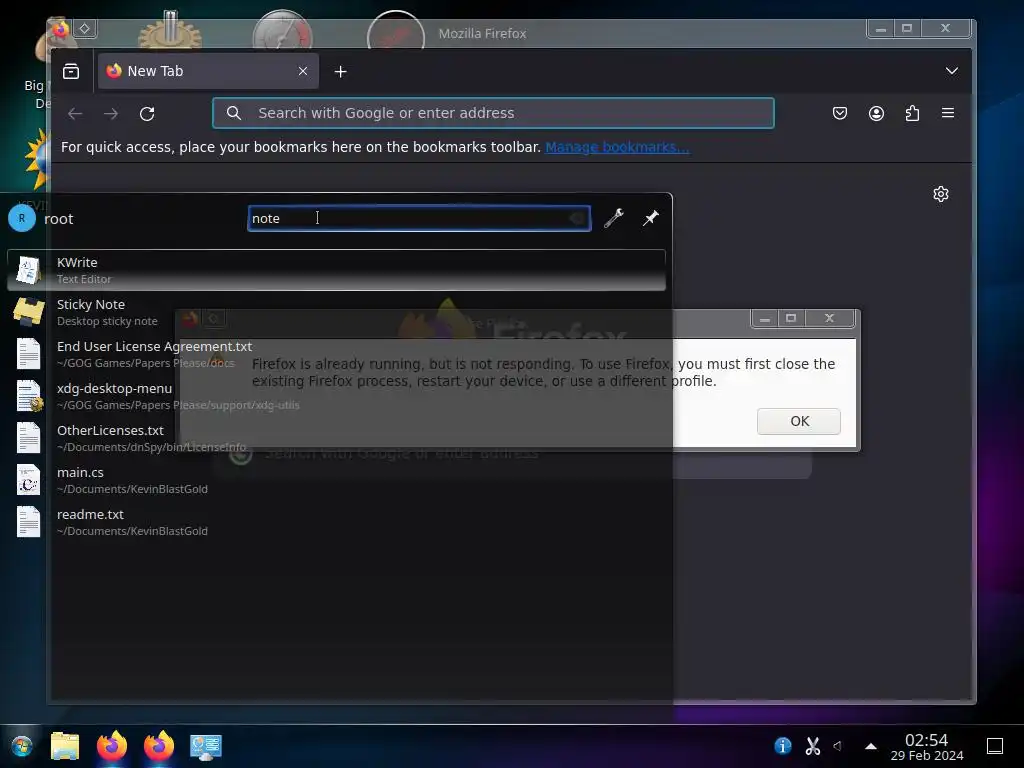Open OtherLicenses.txt search result
The height and width of the screenshot is (768, 1024).
point(336,438)
